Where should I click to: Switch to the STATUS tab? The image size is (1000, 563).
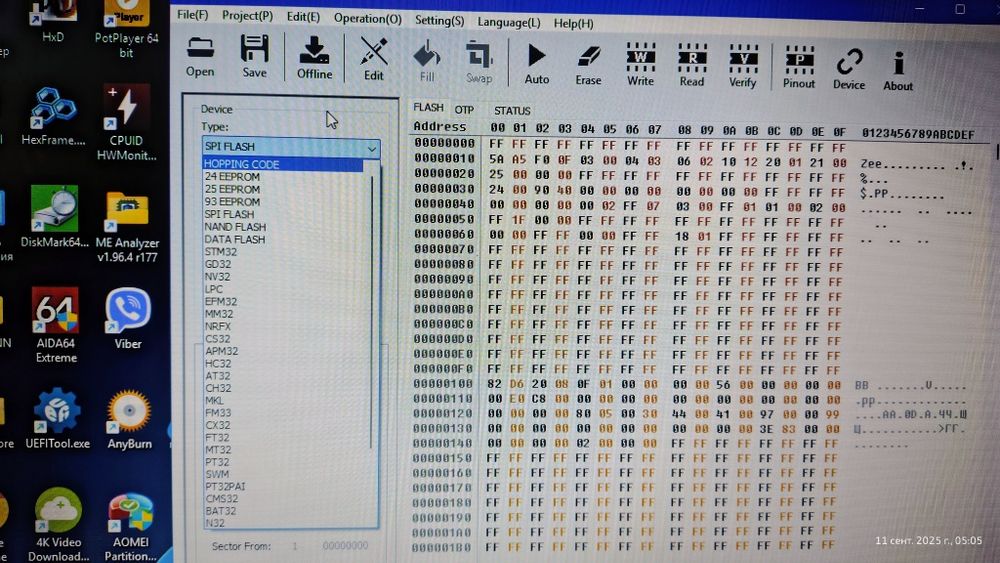click(x=512, y=111)
